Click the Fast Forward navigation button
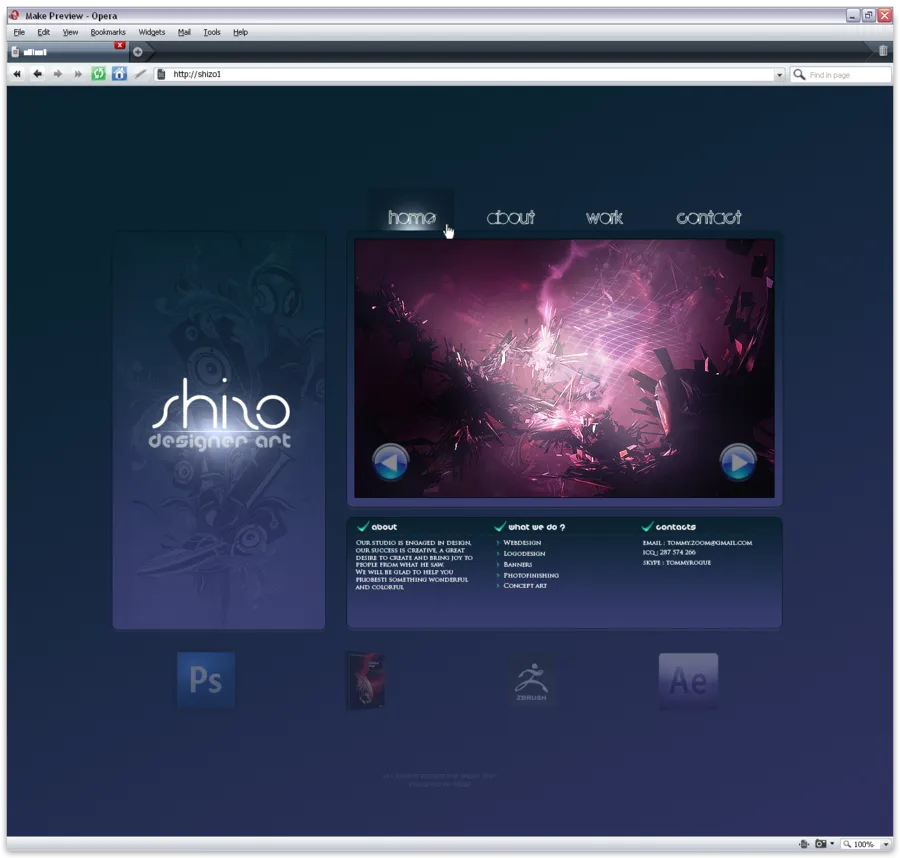Screen dimensions: 900x858 77,74
